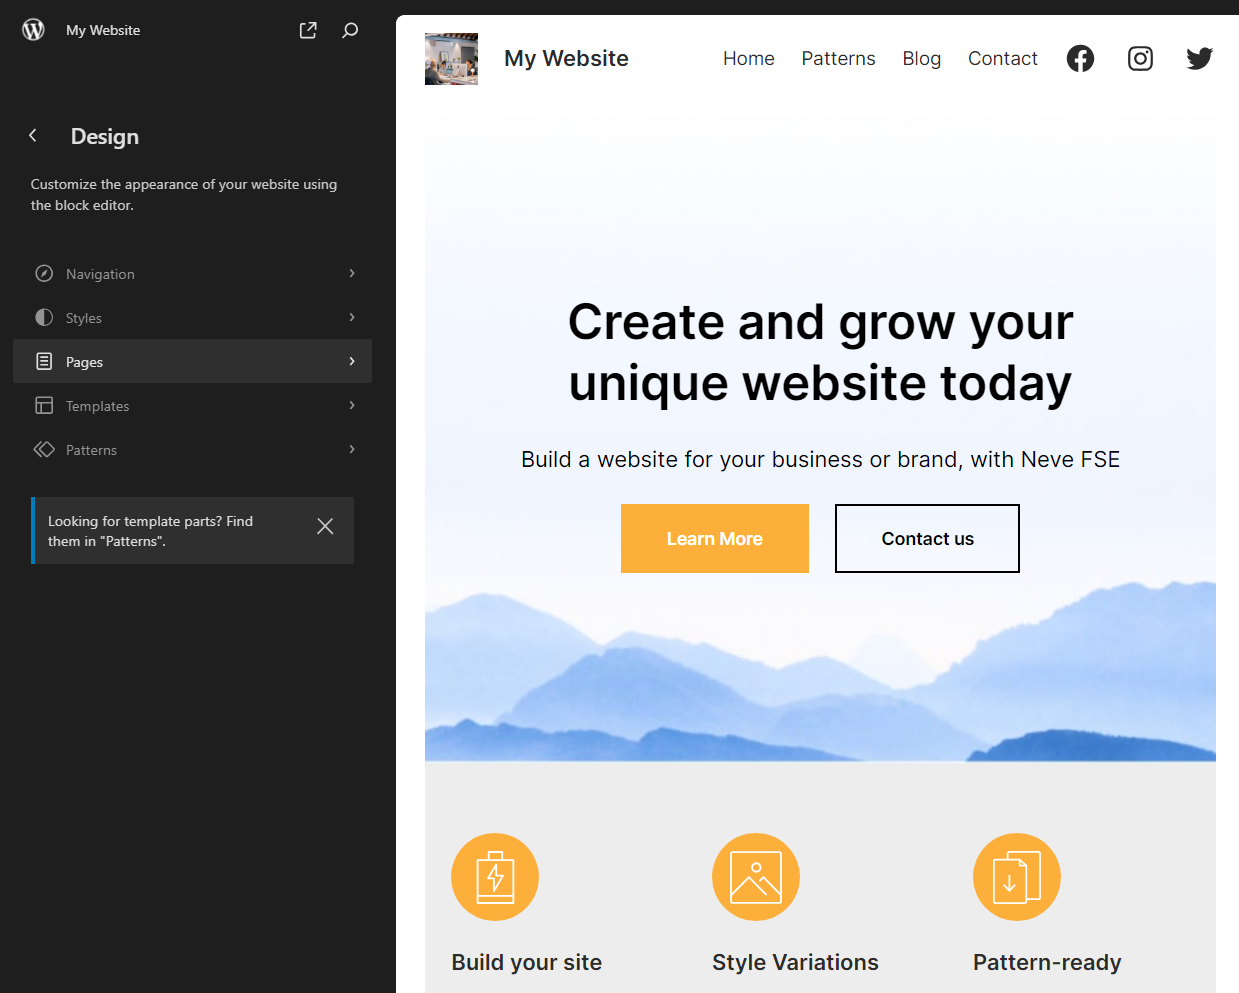Screen dimensions: 1239x993
Task: Open the Twitter social icon
Action: click(1200, 58)
